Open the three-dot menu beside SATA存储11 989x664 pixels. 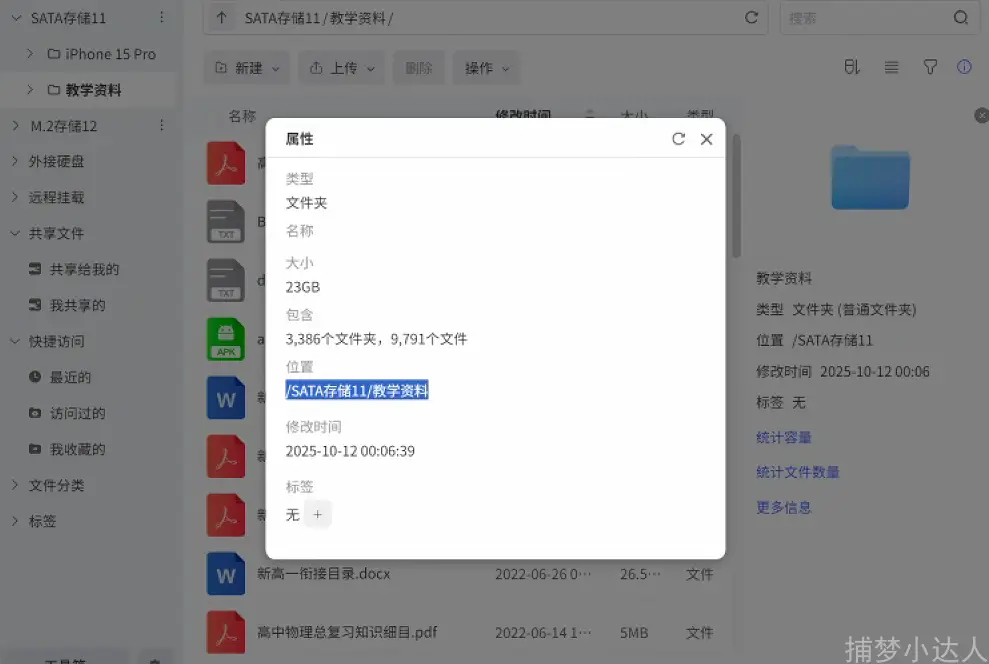coord(163,17)
